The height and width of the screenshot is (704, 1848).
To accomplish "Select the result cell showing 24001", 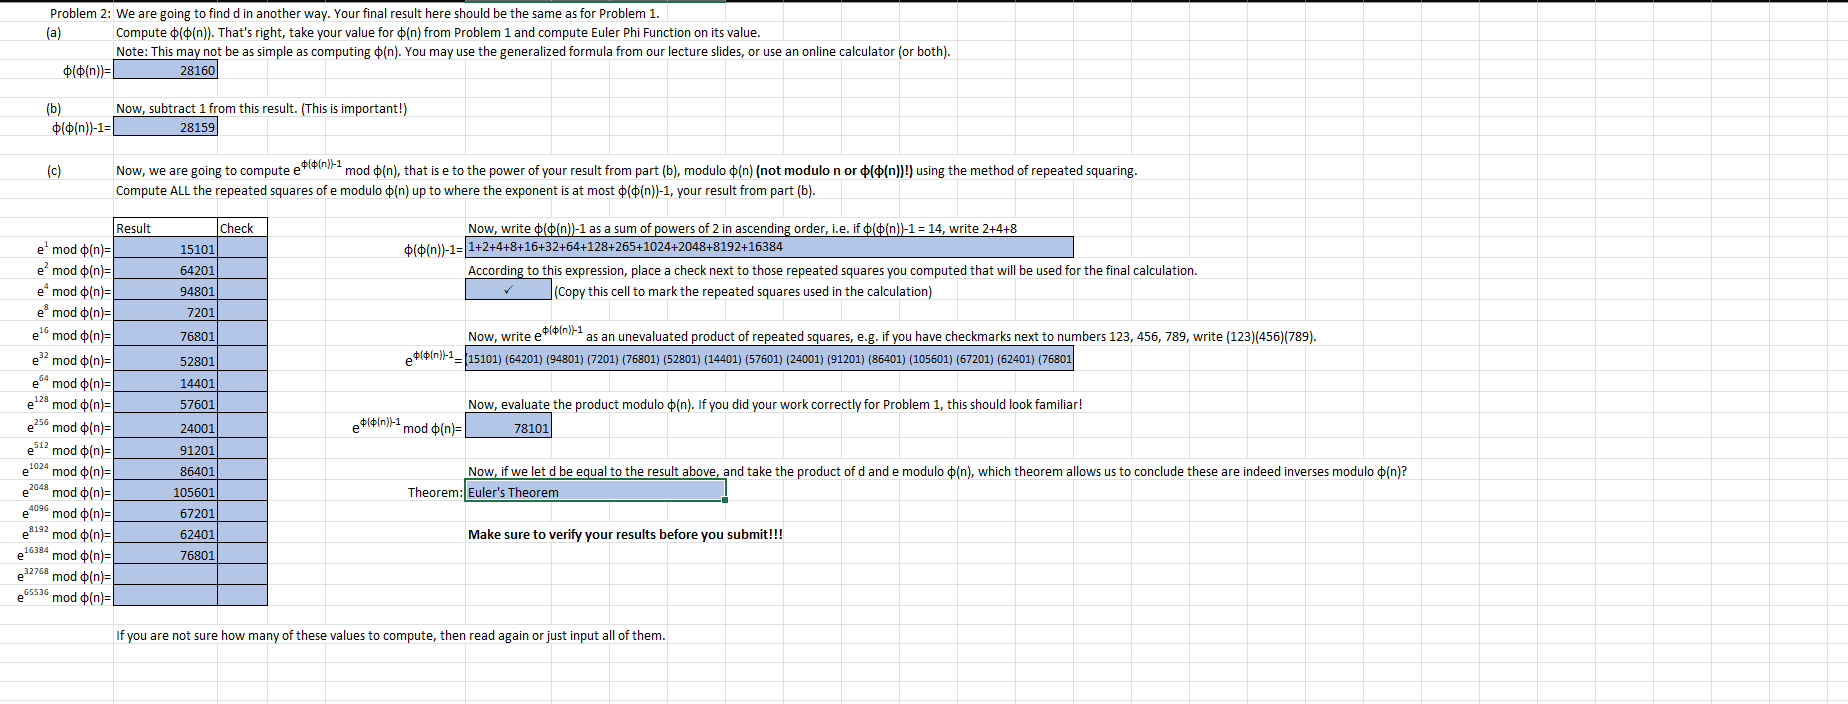I will pos(165,427).
